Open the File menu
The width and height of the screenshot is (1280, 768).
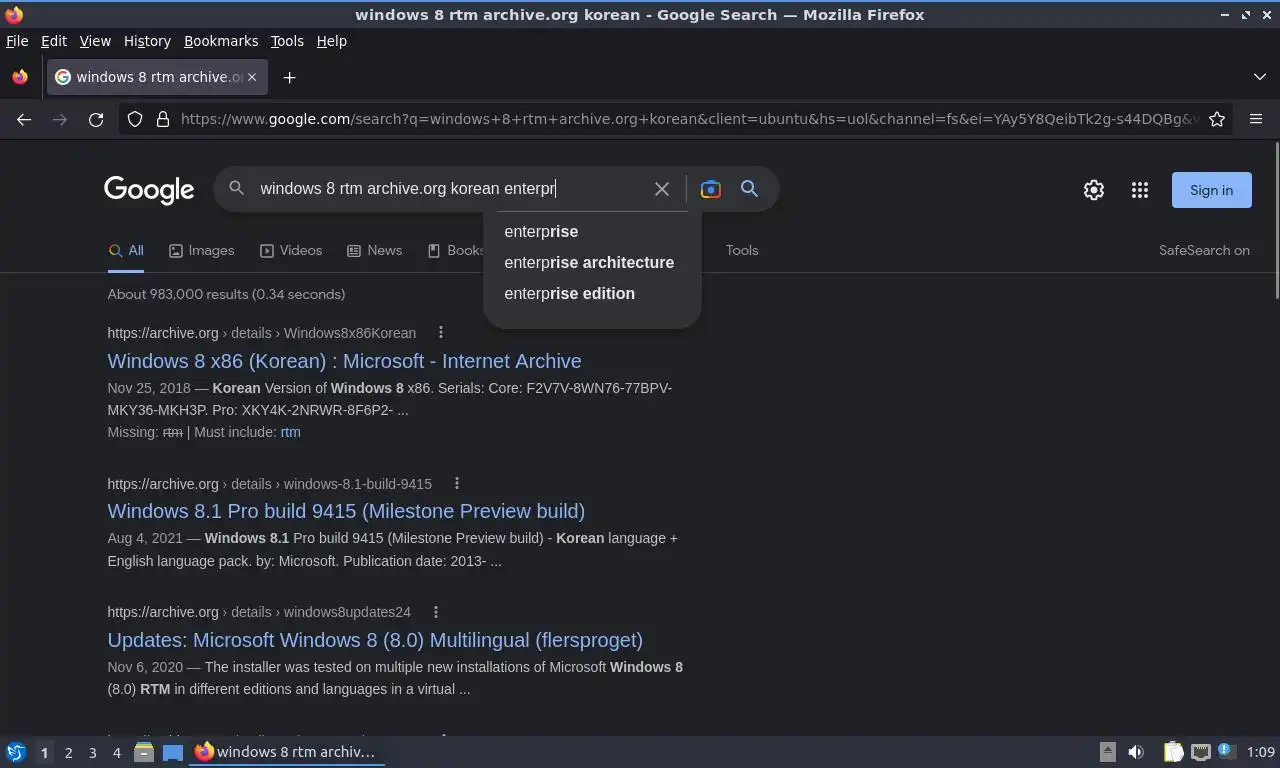17,41
